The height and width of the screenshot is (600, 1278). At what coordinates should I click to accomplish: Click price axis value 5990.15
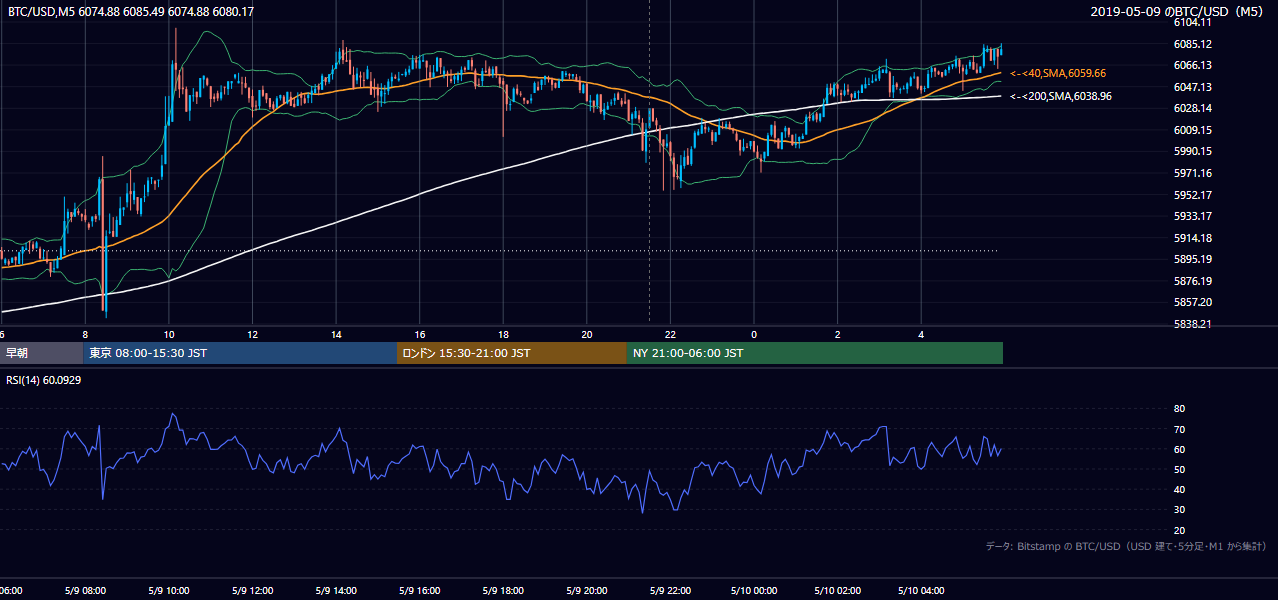[x=1193, y=151]
